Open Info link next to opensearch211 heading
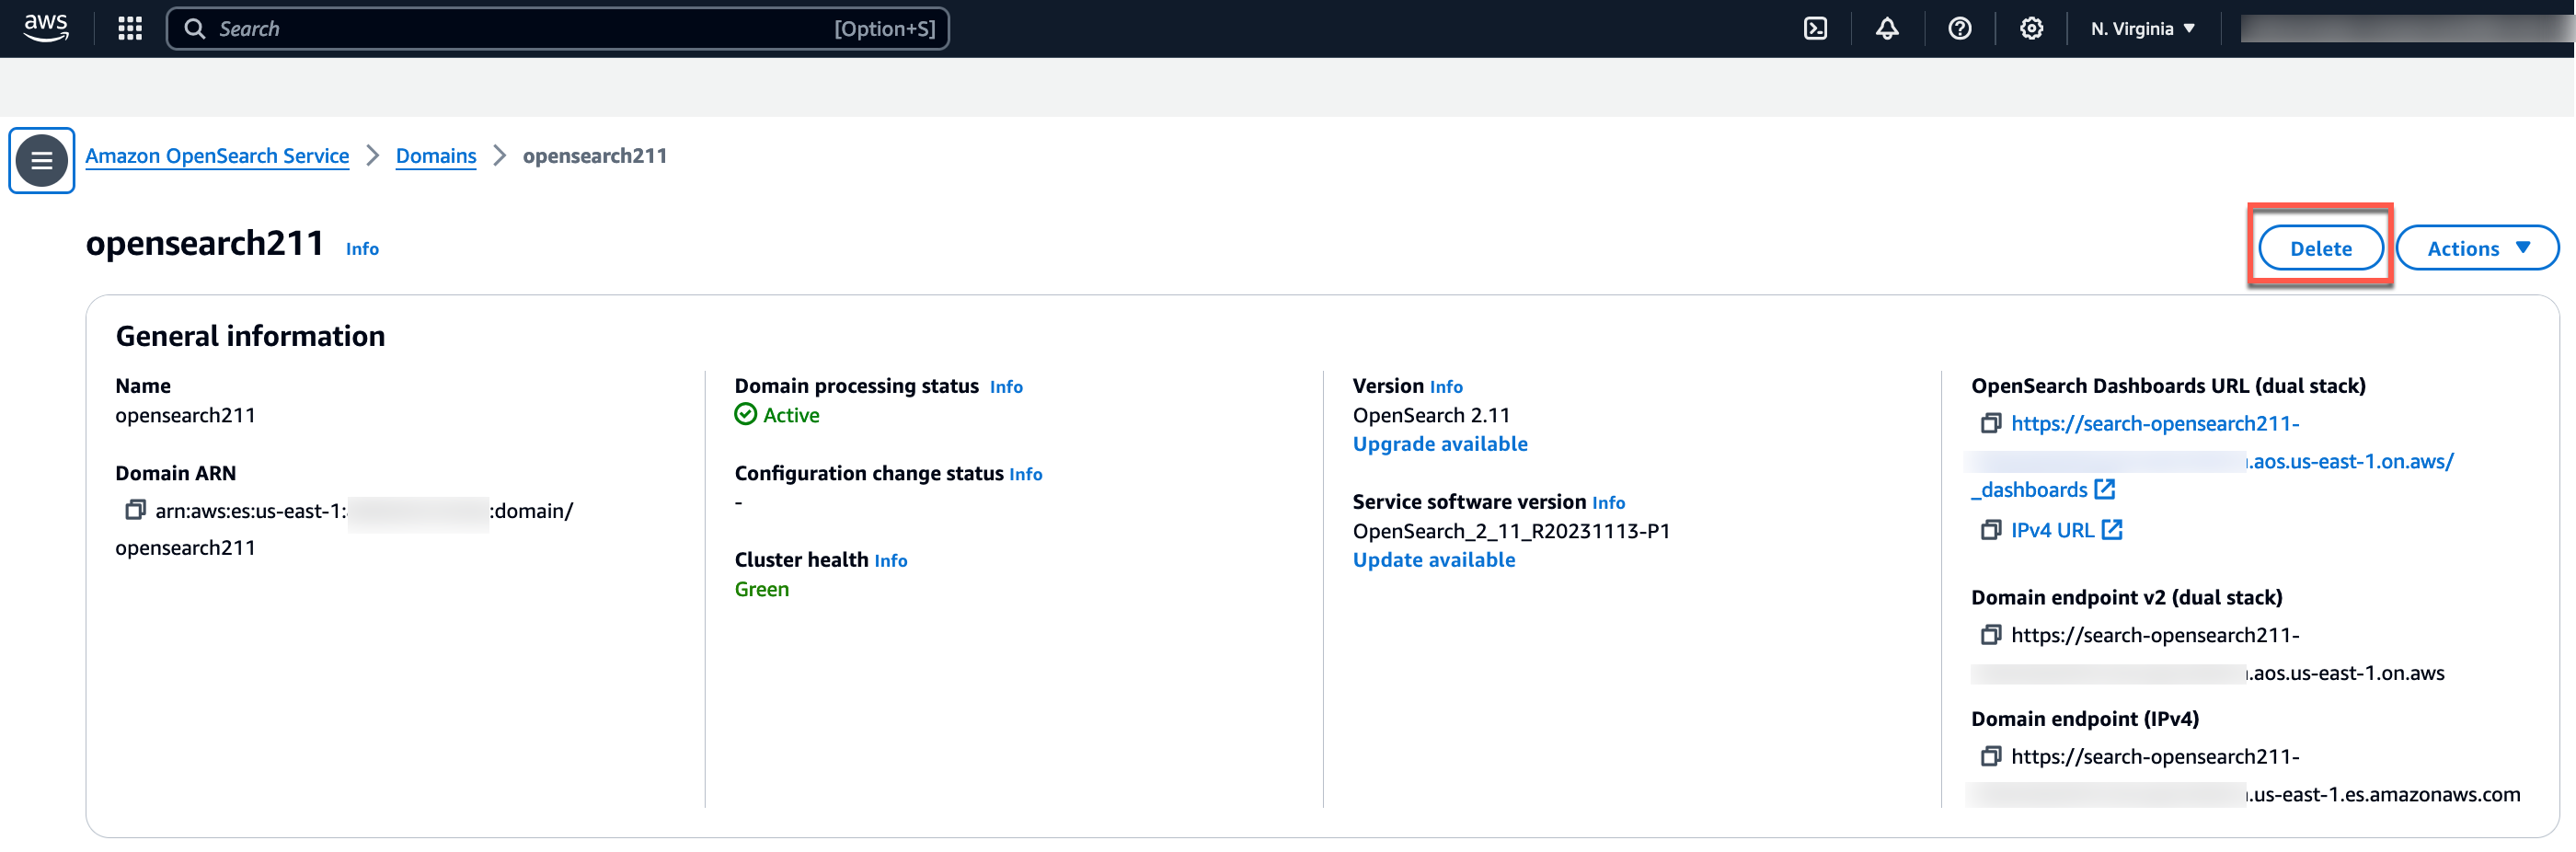The width and height of the screenshot is (2576, 852). click(x=362, y=249)
